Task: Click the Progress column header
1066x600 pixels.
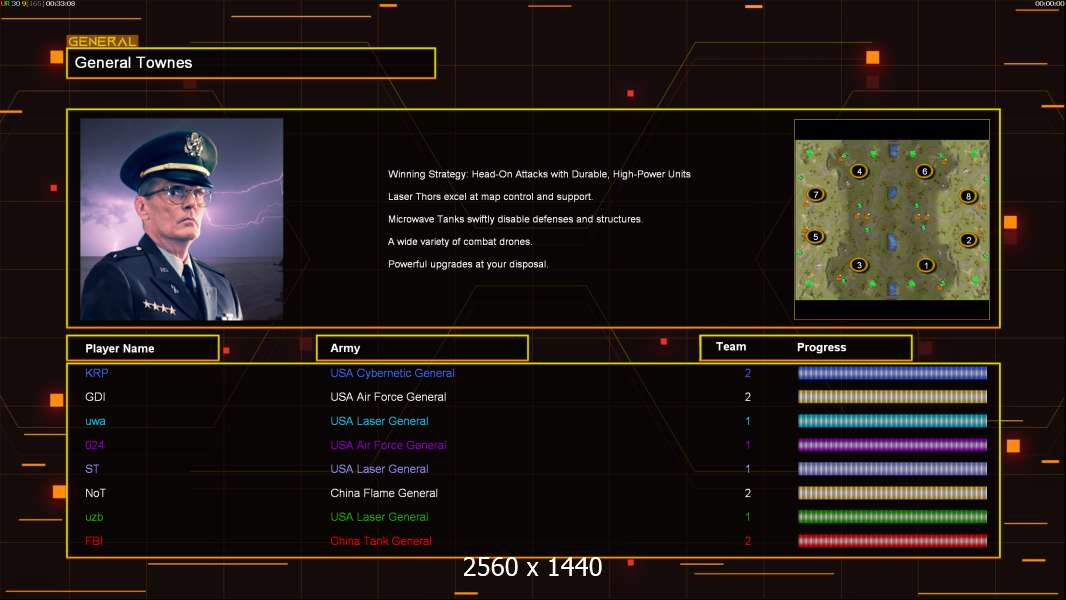Action: tap(821, 347)
